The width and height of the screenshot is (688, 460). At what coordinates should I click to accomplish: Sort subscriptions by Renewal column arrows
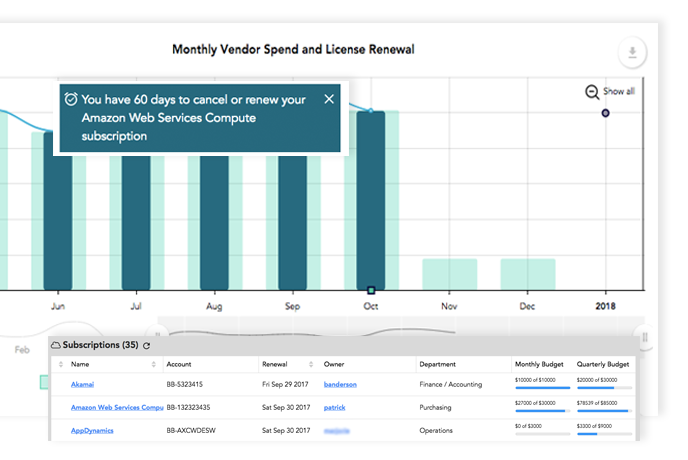pos(311,364)
